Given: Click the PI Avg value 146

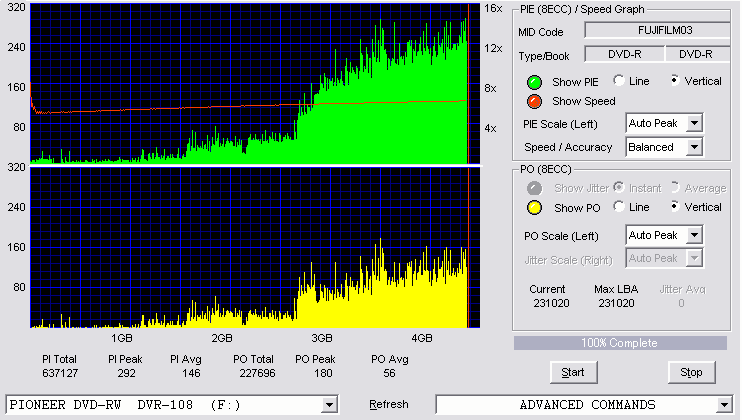Looking at the screenshot, I should point(191,373).
